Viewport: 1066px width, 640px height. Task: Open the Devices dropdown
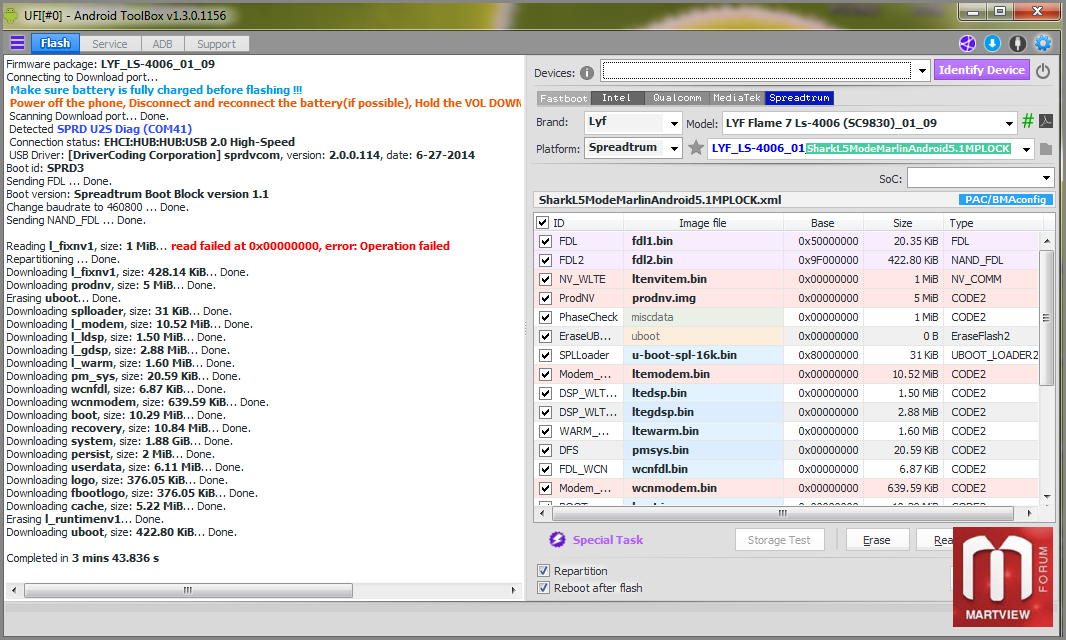pyautogui.click(x=922, y=71)
